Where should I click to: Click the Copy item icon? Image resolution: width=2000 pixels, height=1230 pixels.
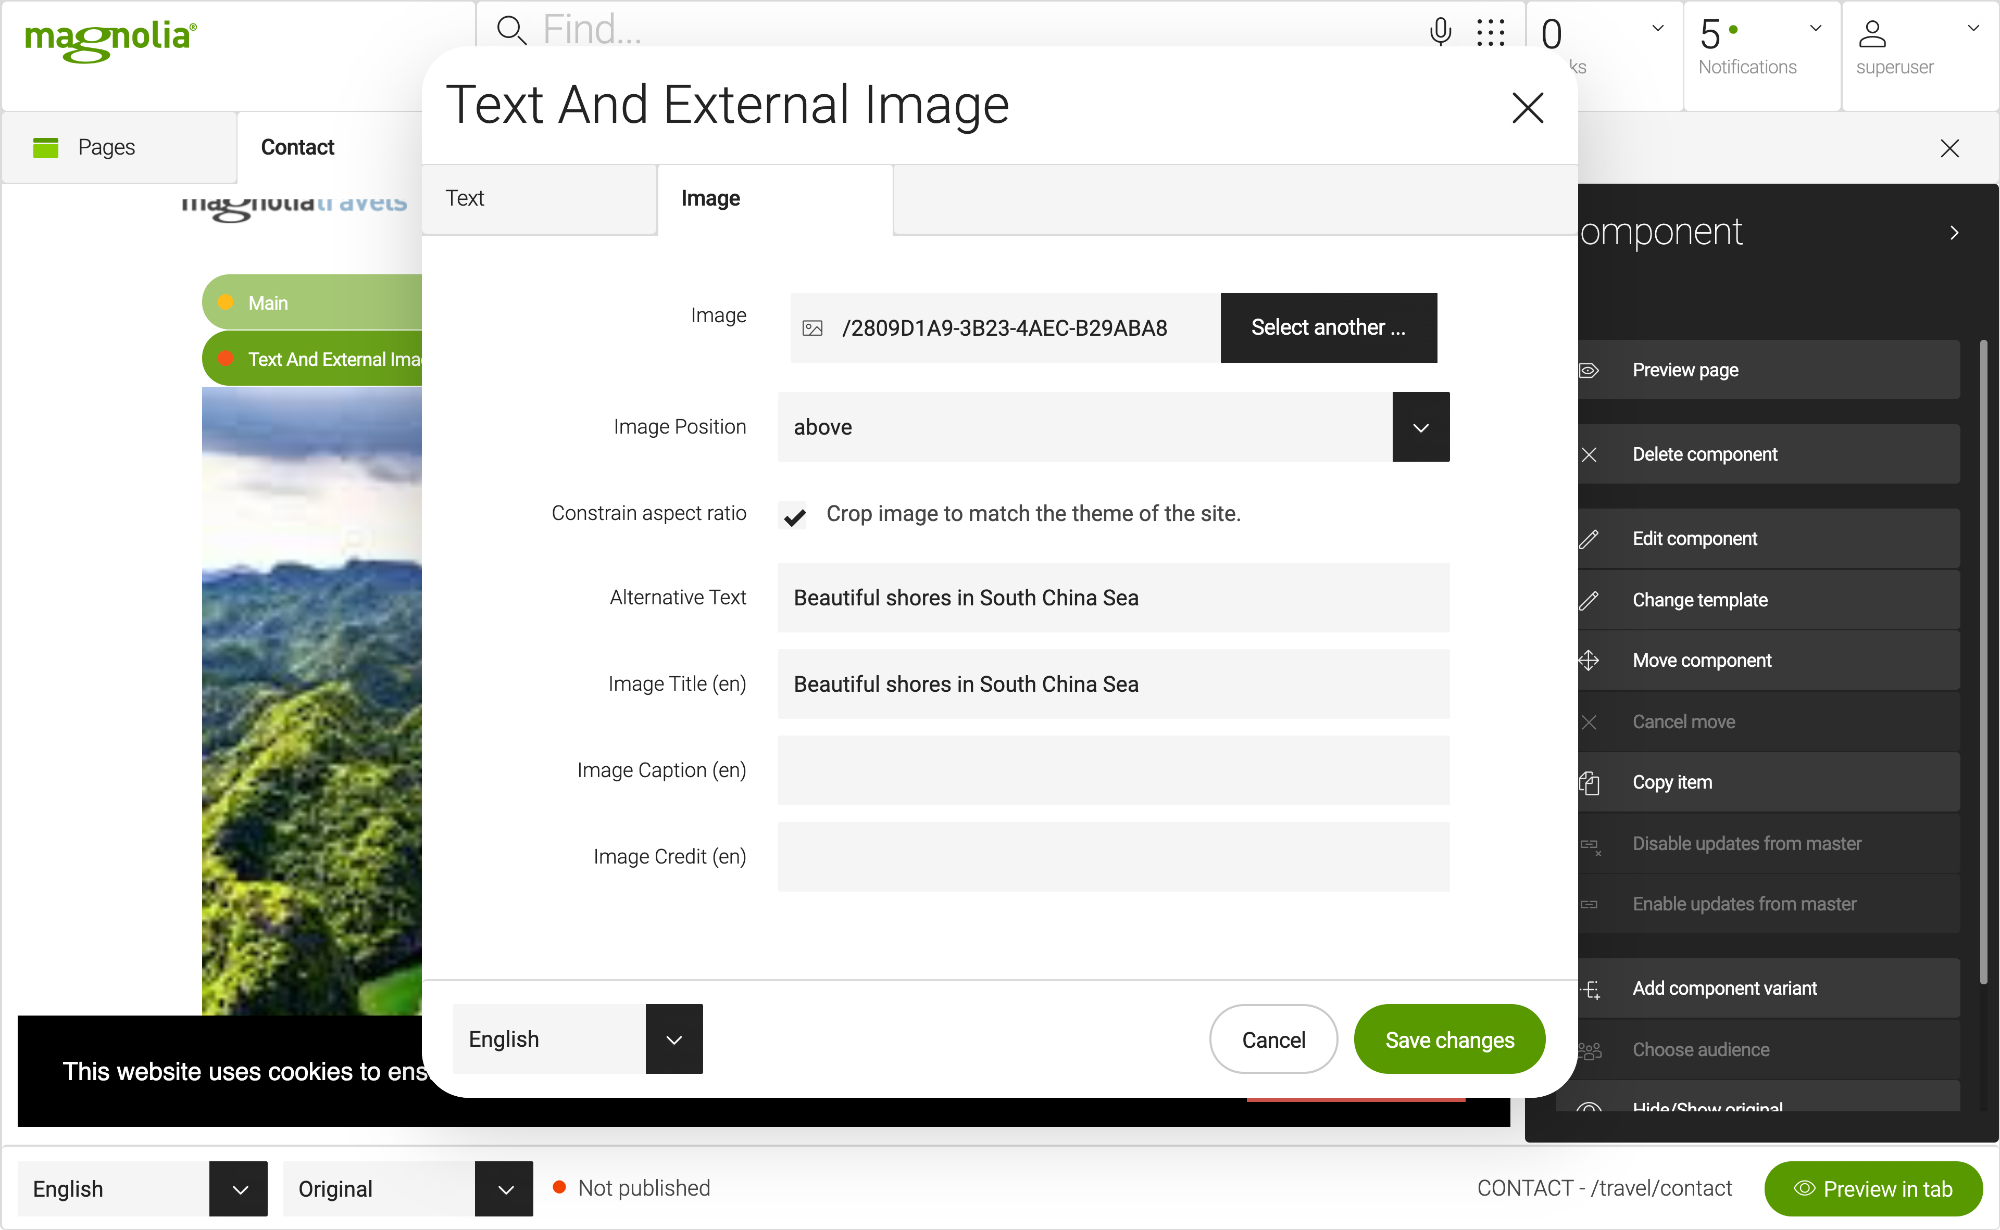[1589, 783]
